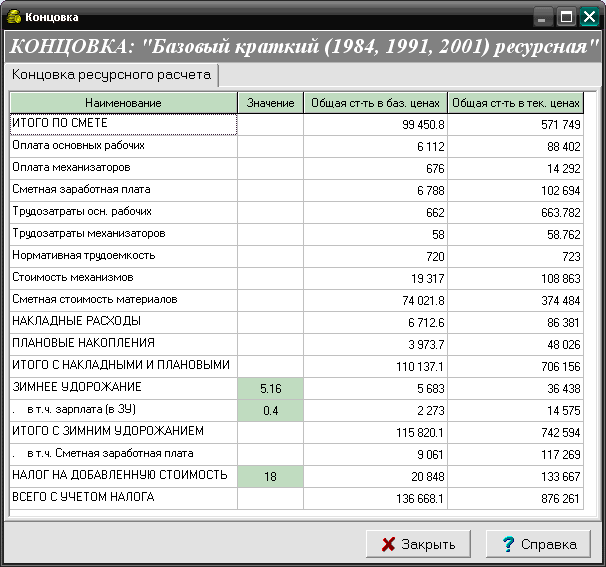This screenshot has width=606, height=567.
Task: Click current price cell 102 694
Action: (516, 191)
